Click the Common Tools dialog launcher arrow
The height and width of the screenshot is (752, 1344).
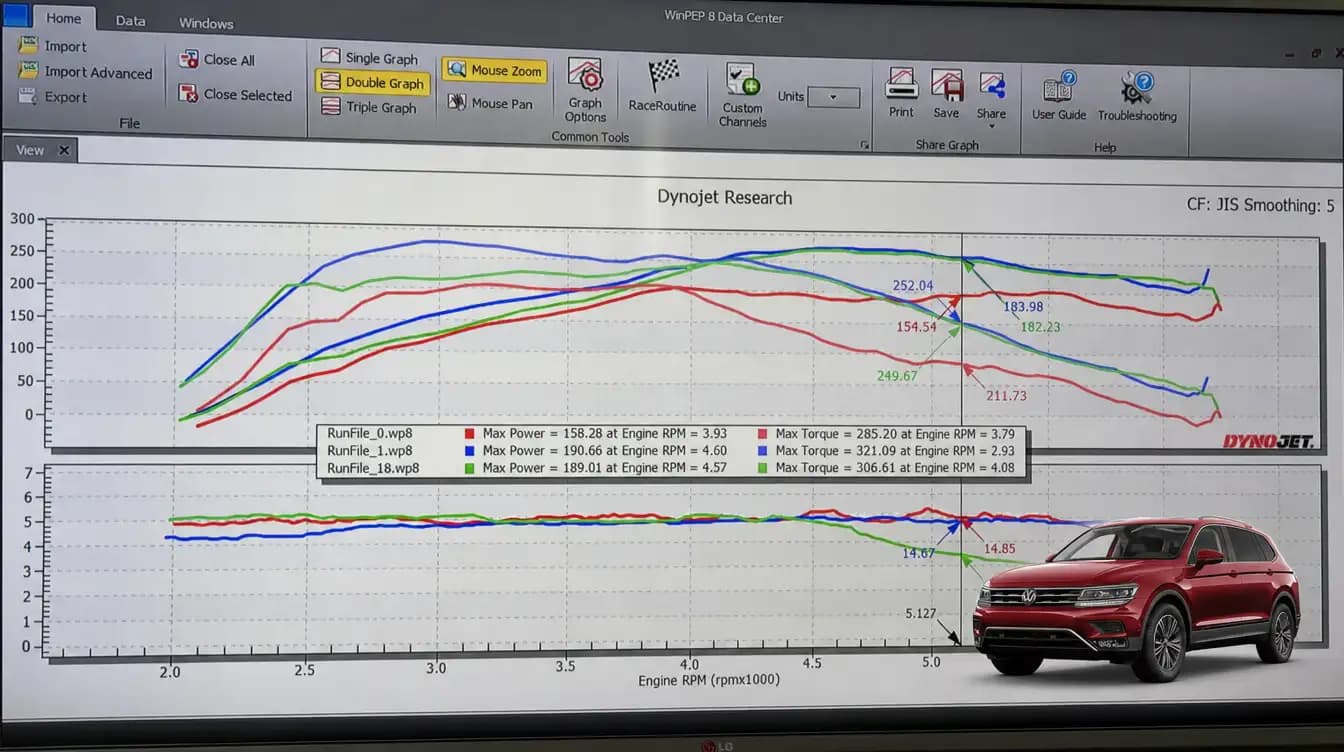[x=864, y=145]
